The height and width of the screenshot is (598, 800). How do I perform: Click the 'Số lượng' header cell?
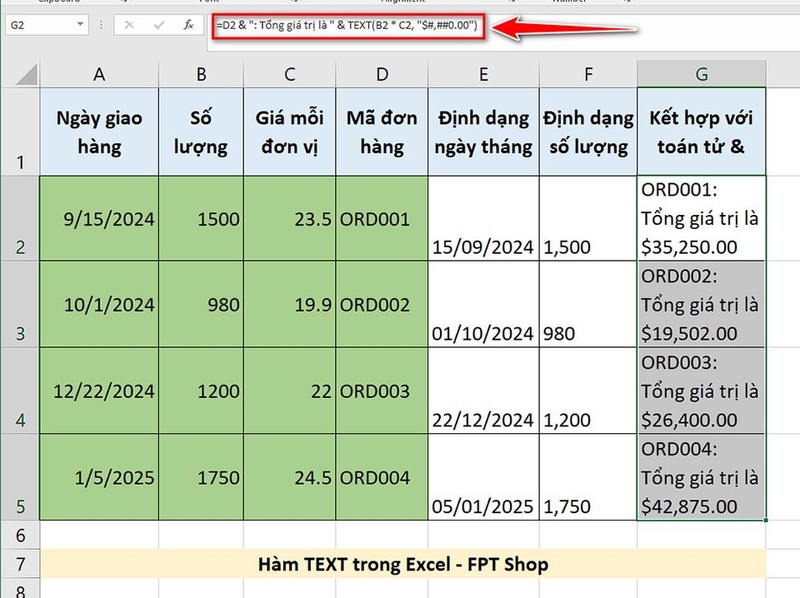tap(201, 132)
